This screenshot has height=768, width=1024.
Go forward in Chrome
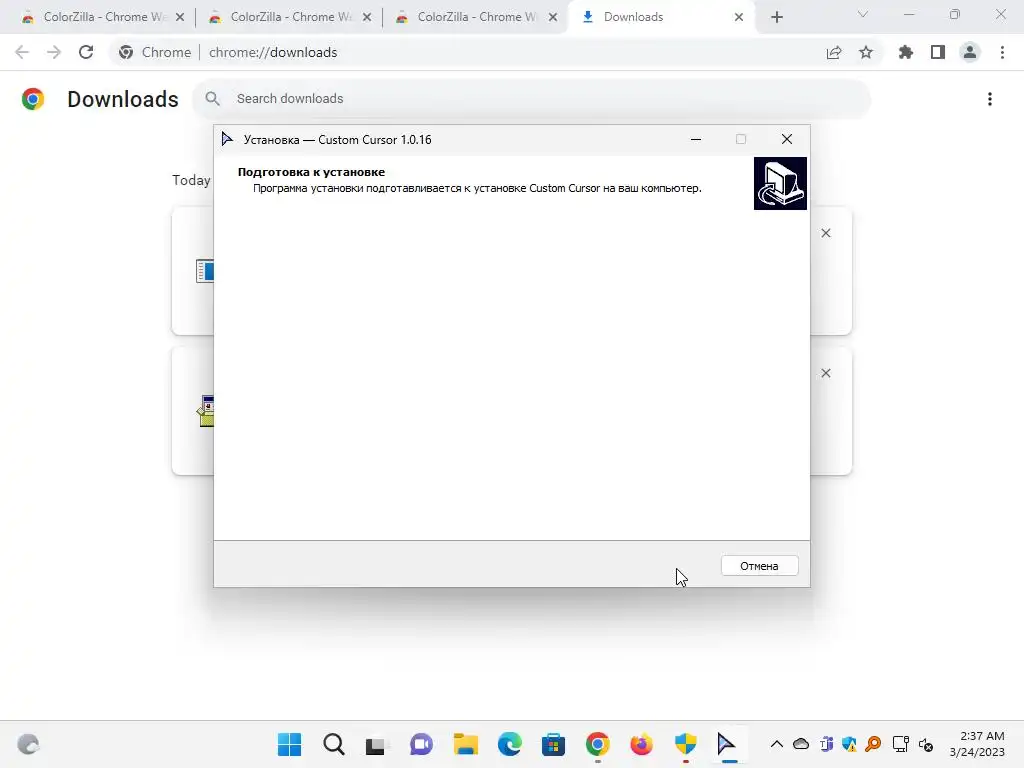[54, 52]
